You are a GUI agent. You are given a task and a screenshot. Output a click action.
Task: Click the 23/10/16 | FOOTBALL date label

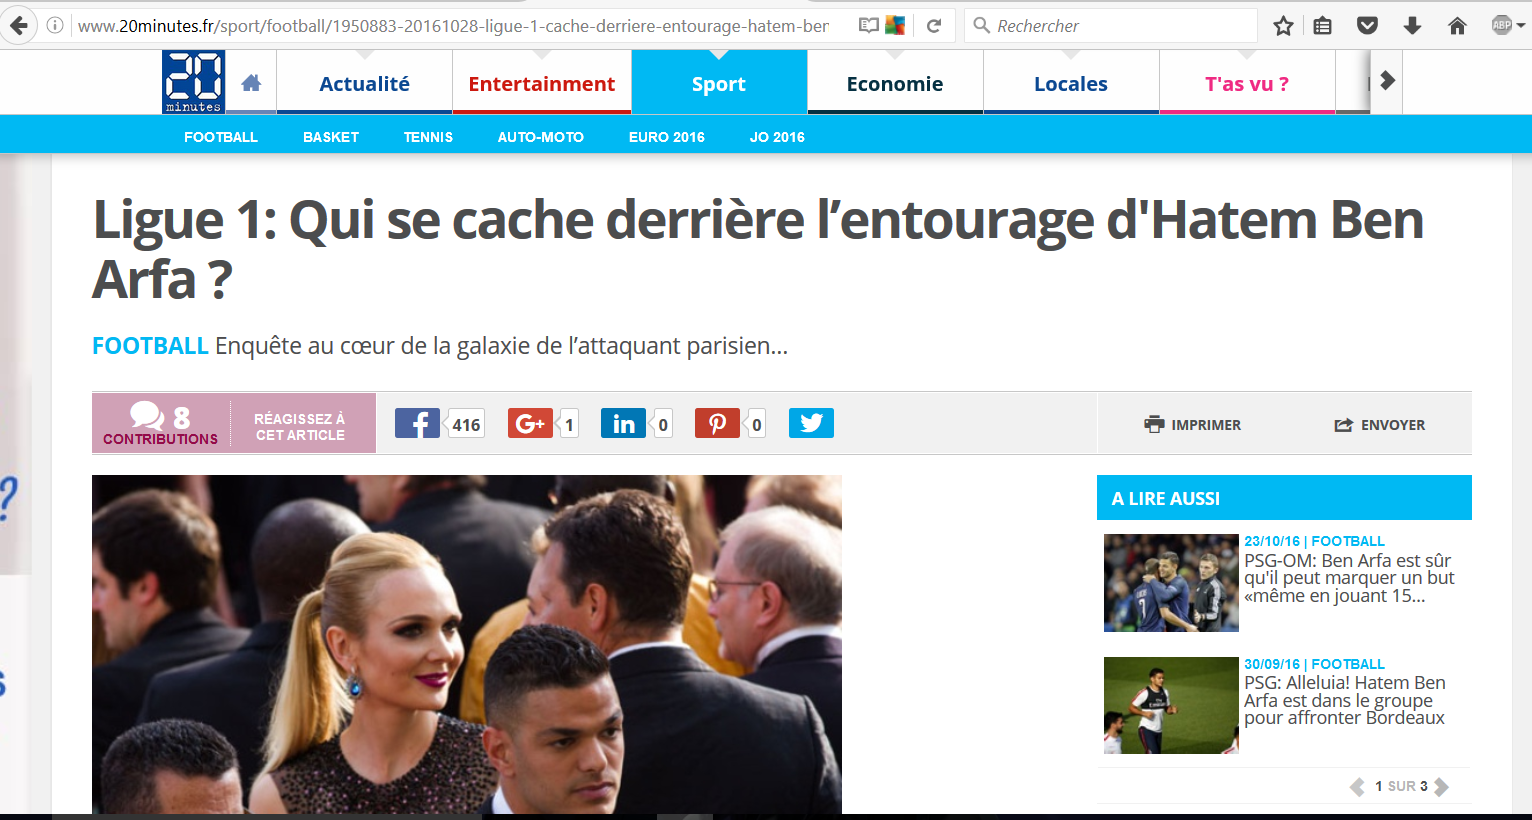click(1314, 541)
